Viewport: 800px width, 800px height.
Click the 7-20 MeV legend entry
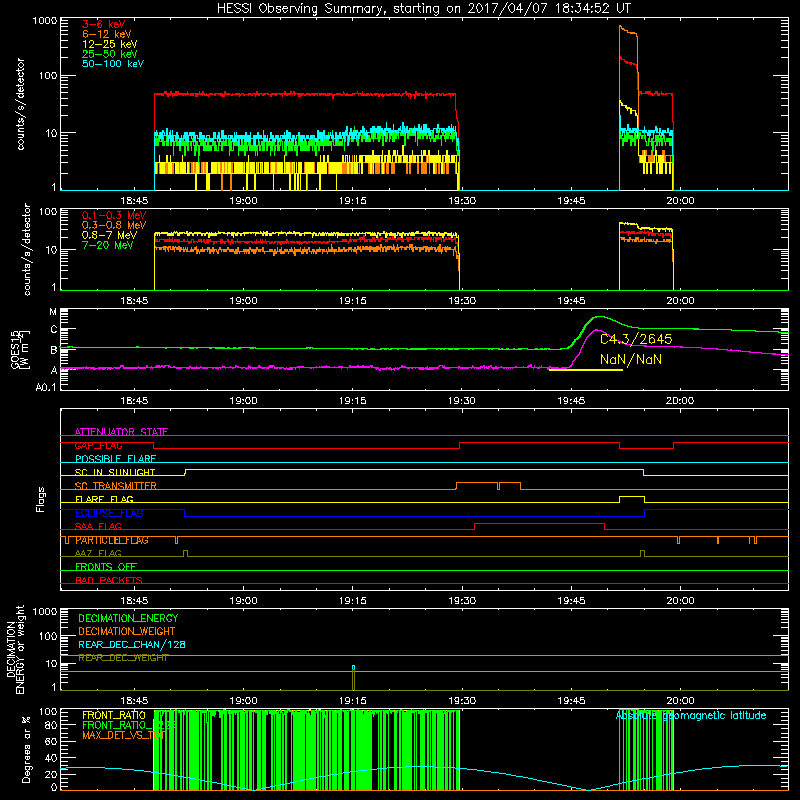[108, 245]
